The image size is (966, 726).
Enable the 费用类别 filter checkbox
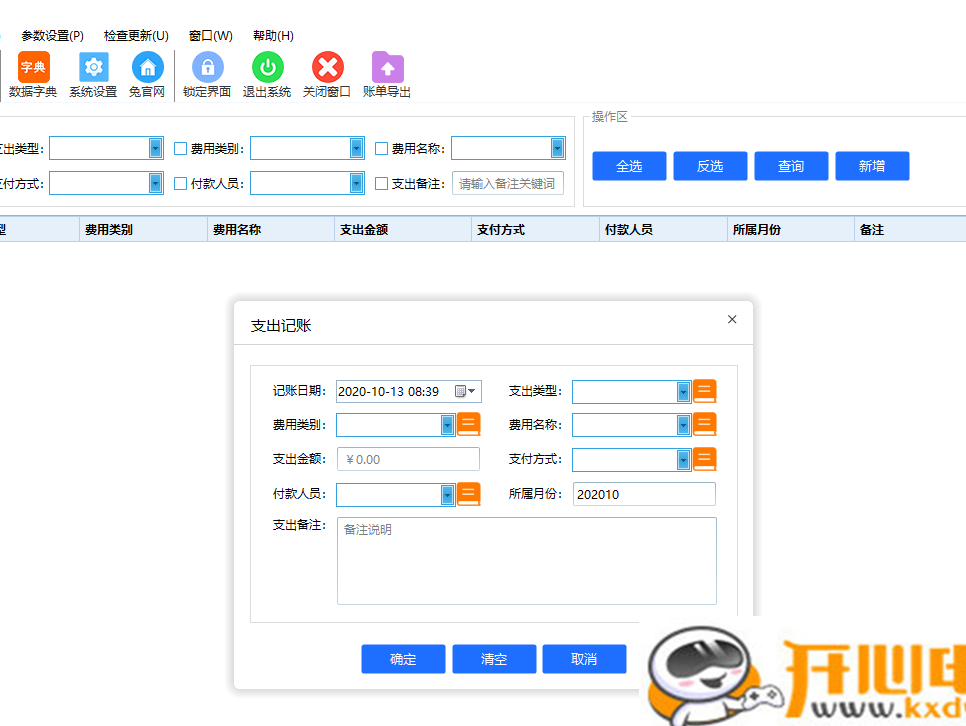point(179,147)
